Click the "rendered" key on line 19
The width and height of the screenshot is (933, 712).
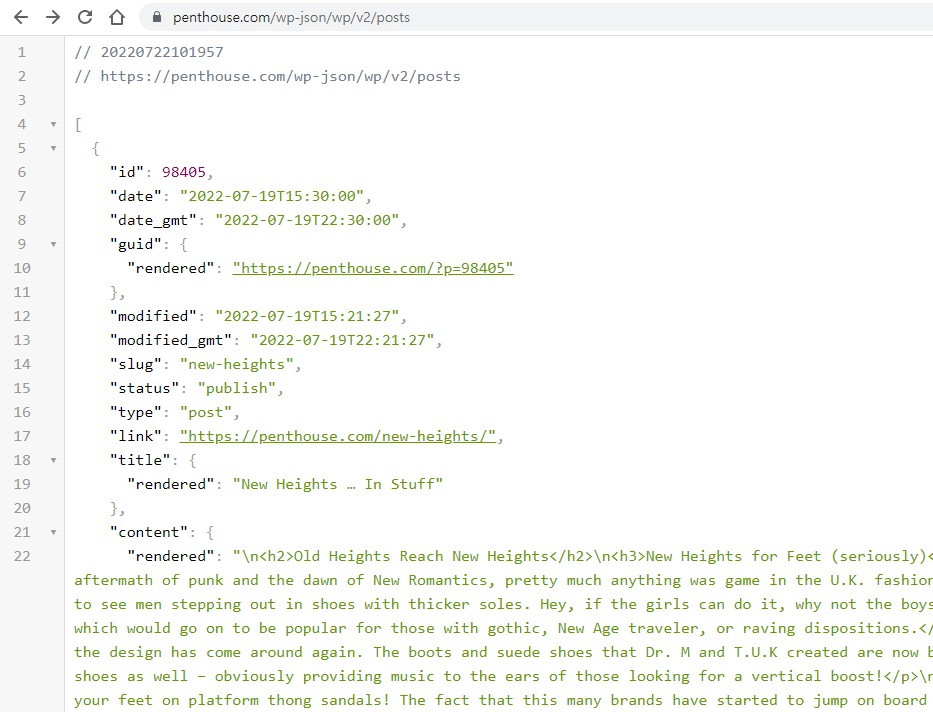pyautogui.click(x=170, y=484)
